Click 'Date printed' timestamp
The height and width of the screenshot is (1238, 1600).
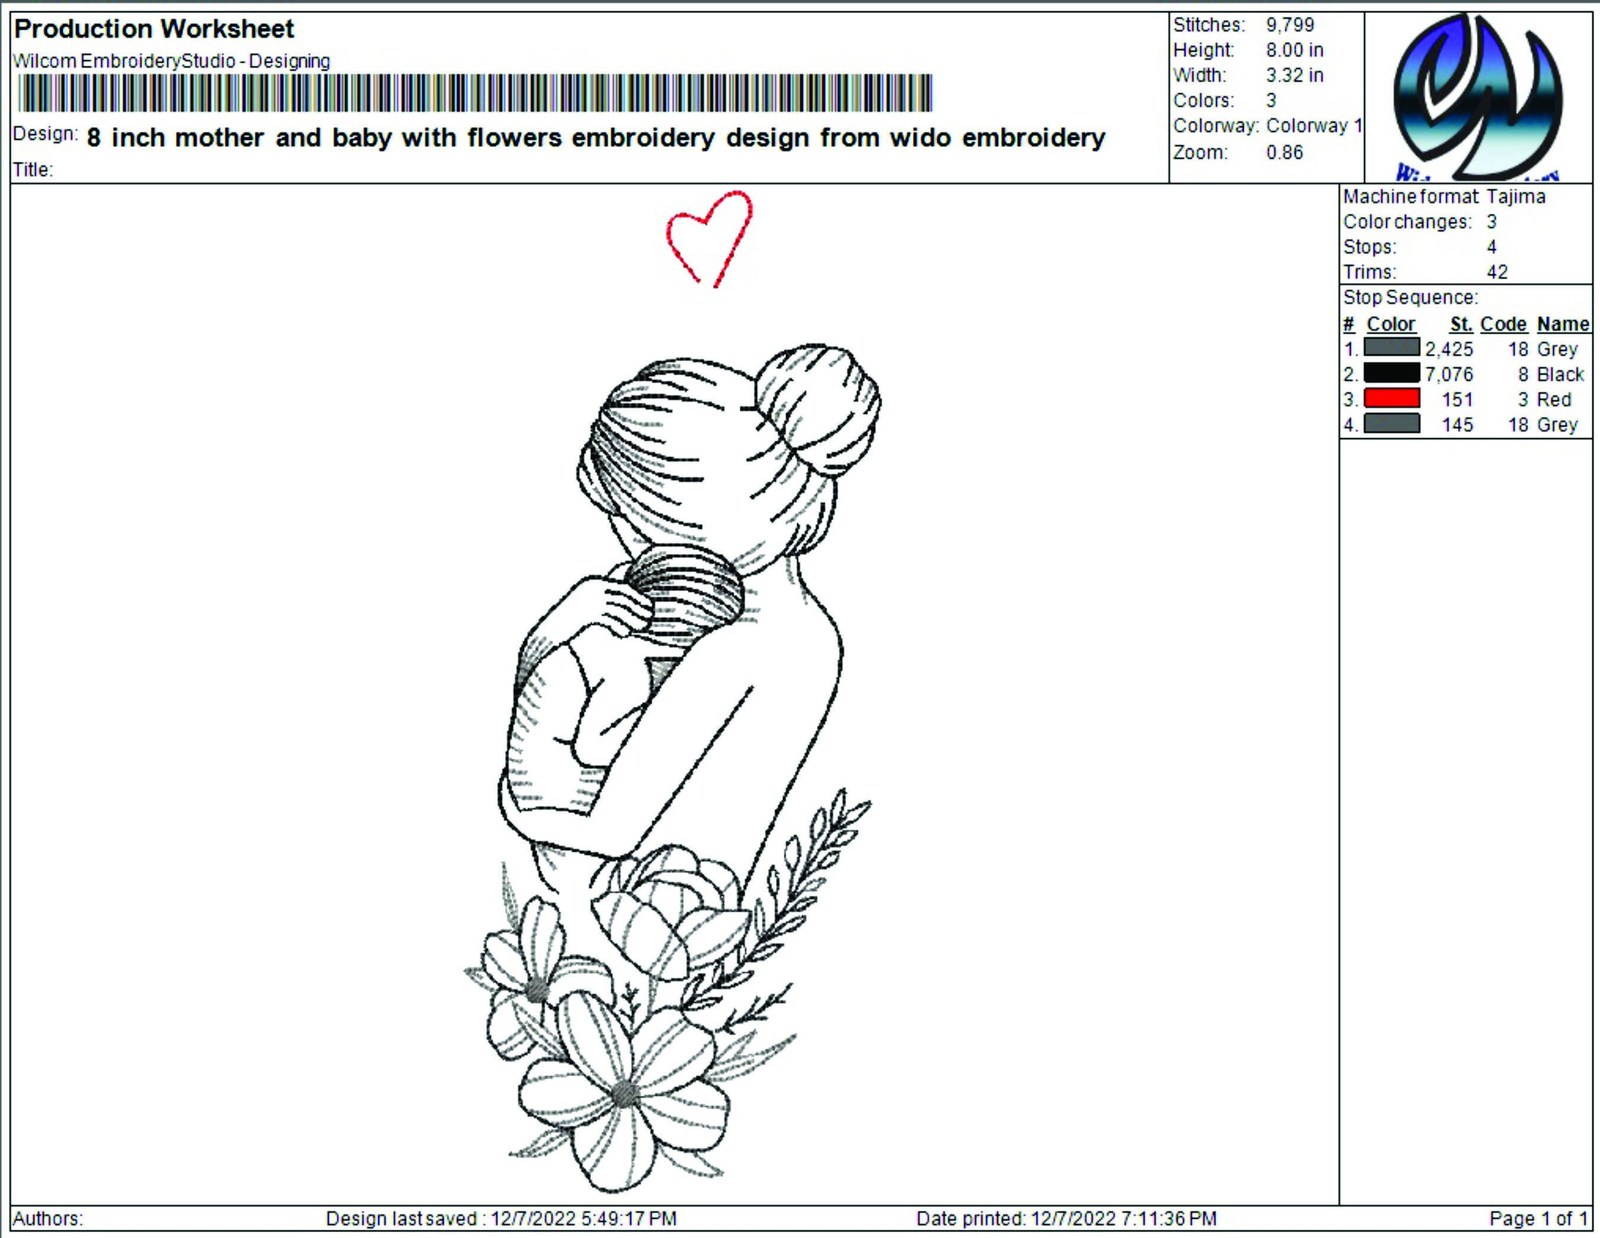pos(1067,1219)
